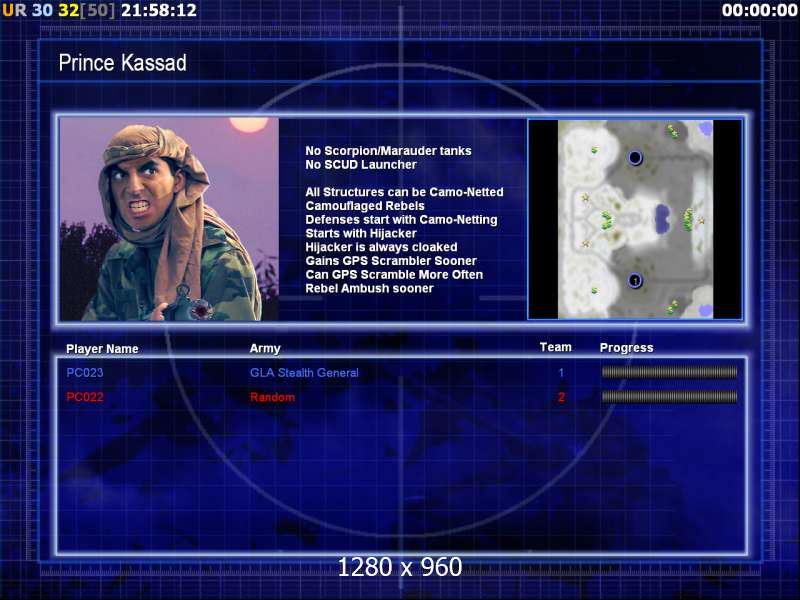Click the UR 30 32[50] counter overlay
800x600 pixels.
pyautogui.click(x=59, y=10)
